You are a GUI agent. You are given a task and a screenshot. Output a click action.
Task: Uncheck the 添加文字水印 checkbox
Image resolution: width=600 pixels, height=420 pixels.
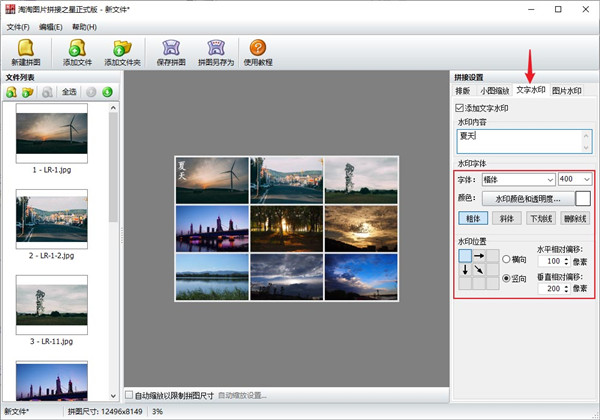click(460, 107)
